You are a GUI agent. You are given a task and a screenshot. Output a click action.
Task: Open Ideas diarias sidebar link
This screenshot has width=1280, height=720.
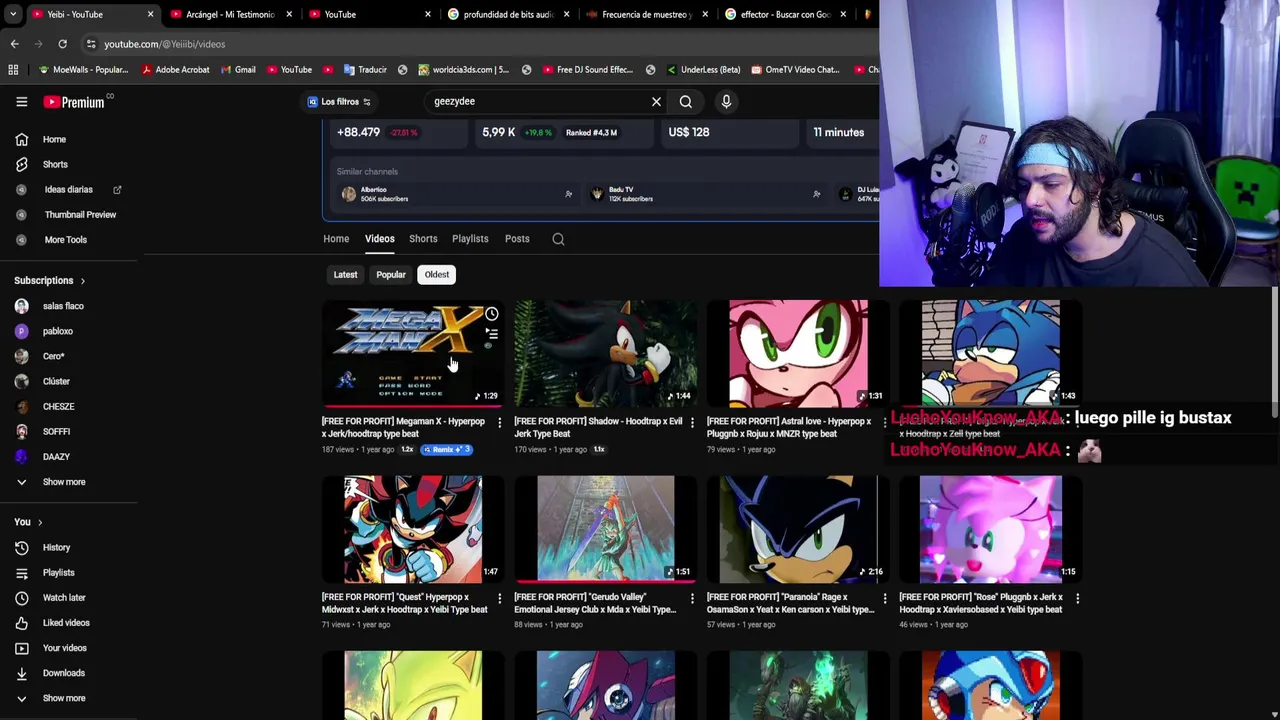coord(68,189)
